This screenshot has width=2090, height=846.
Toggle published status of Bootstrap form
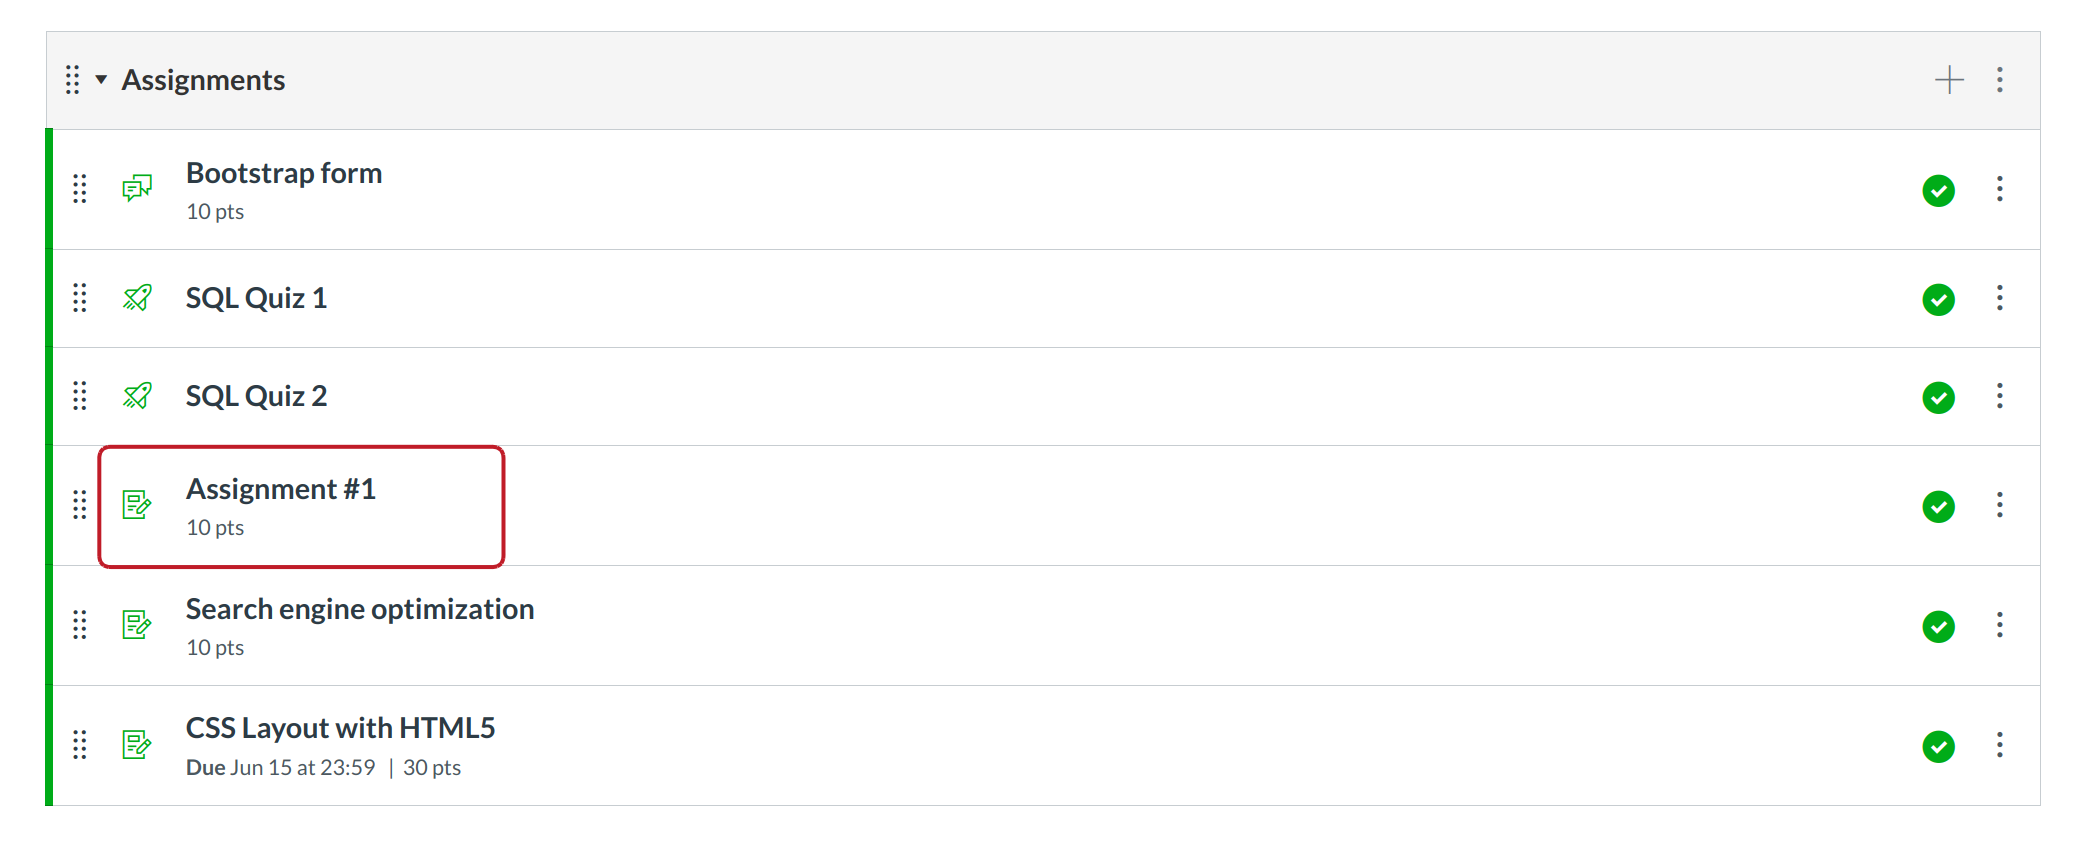[x=1938, y=190]
